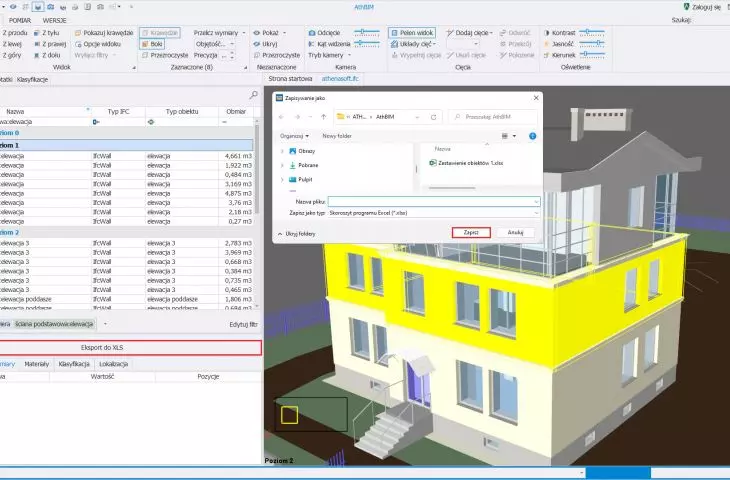Screen dimensions: 730x480
Task: Select the 'Zestawienie obiektów 1.xlsx' file
Action: 466,163
